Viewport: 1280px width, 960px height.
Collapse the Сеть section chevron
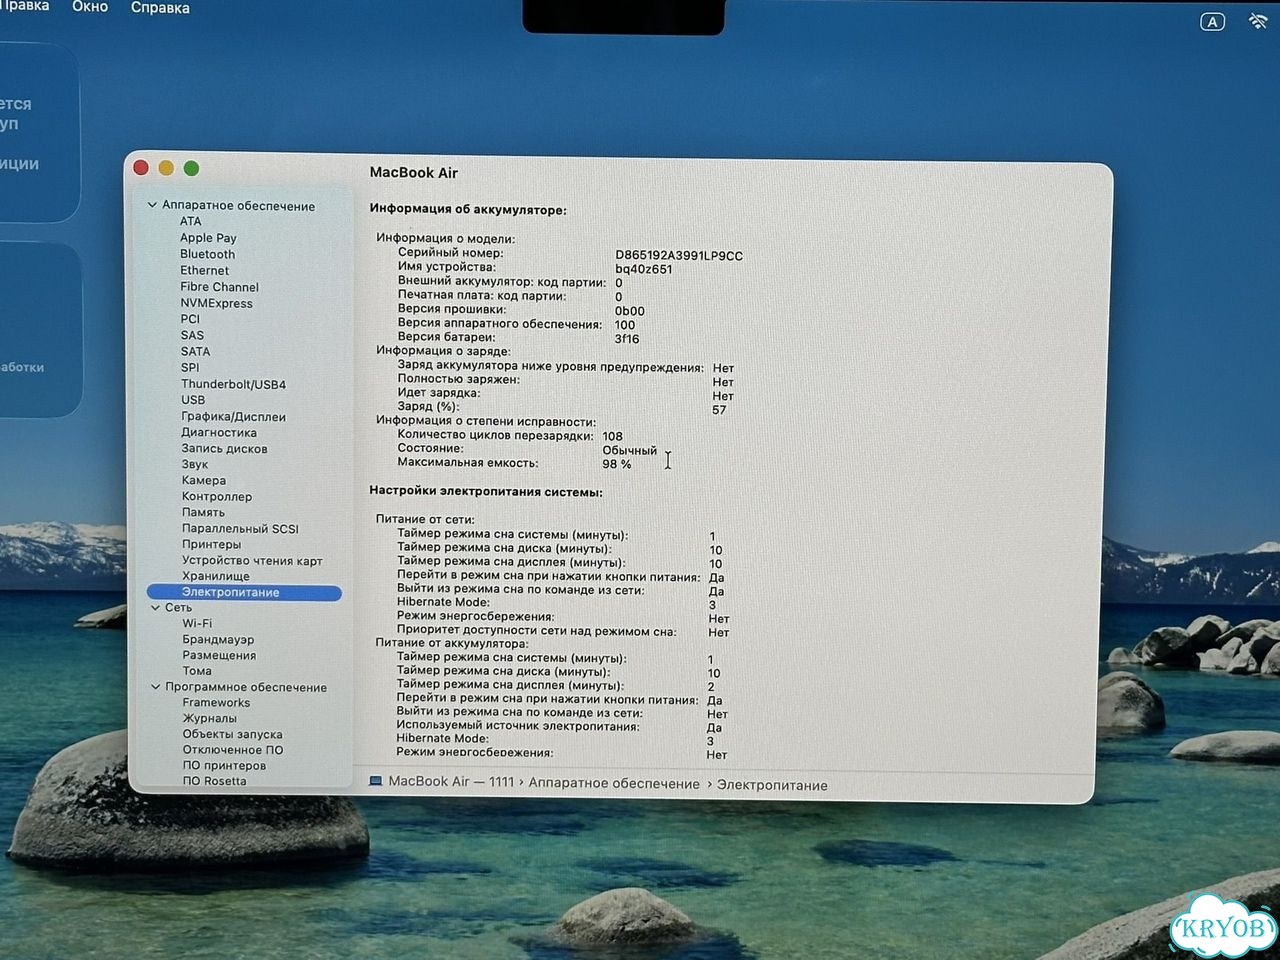pyautogui.click(x=155, y=607)
